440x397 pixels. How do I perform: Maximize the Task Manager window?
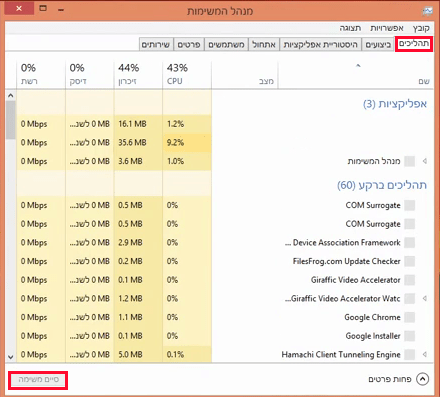[x=43, y=8]
